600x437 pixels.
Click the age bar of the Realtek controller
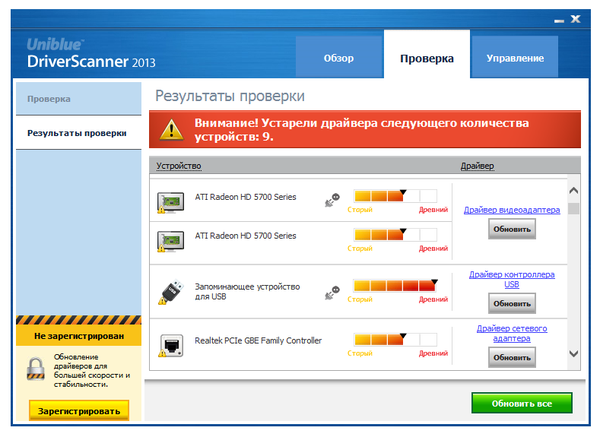point(395,339)
